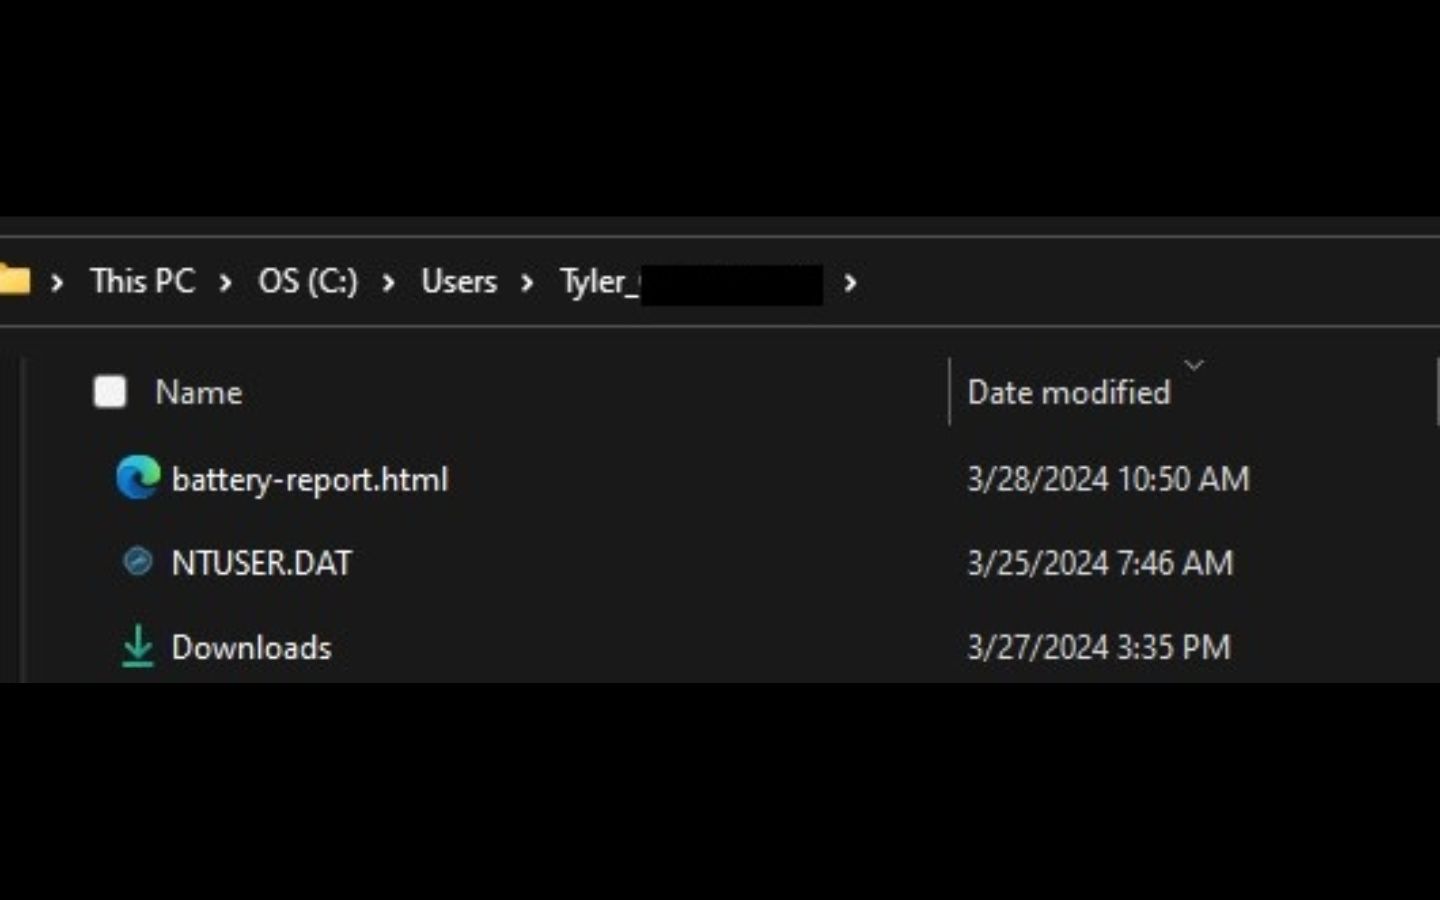Expand the chevron after the Tyler_ folder
Viewport: 1440px width, 900px height.
pos(850,283)
